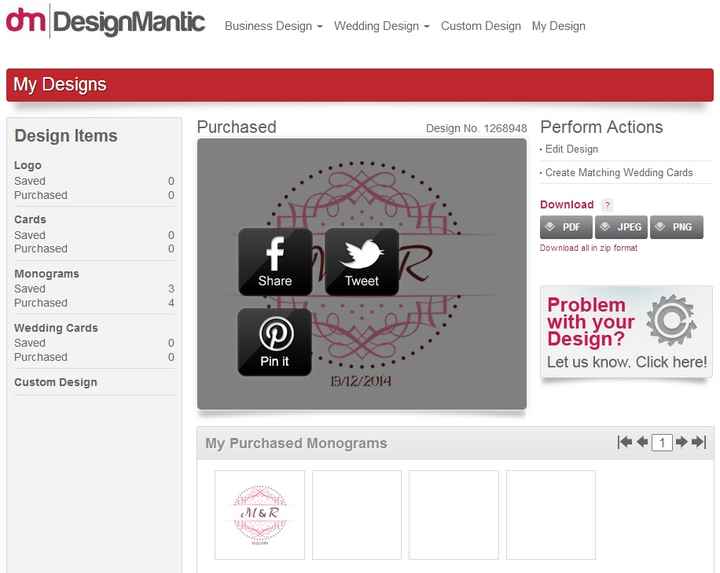Viewport: 720px width, 573px height.
Task: Open Custom Design menu item
Action: tap(481, 26)
